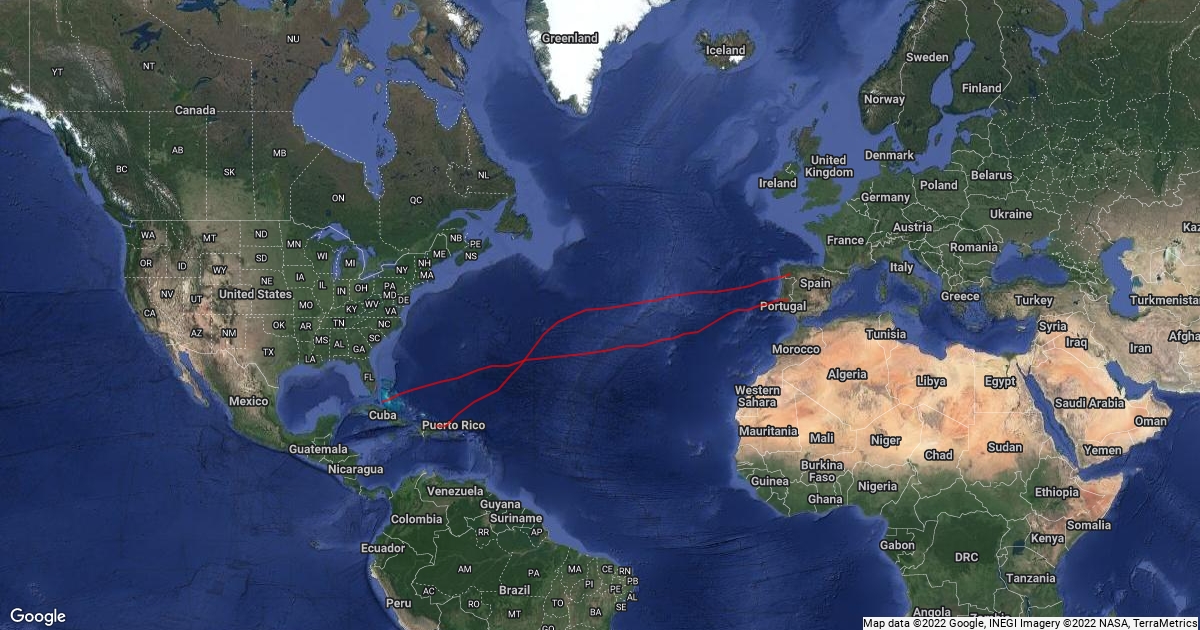Click the Google logo in the corner
The height and width of the screenshot is (630, 1200).
pos(38,616)
